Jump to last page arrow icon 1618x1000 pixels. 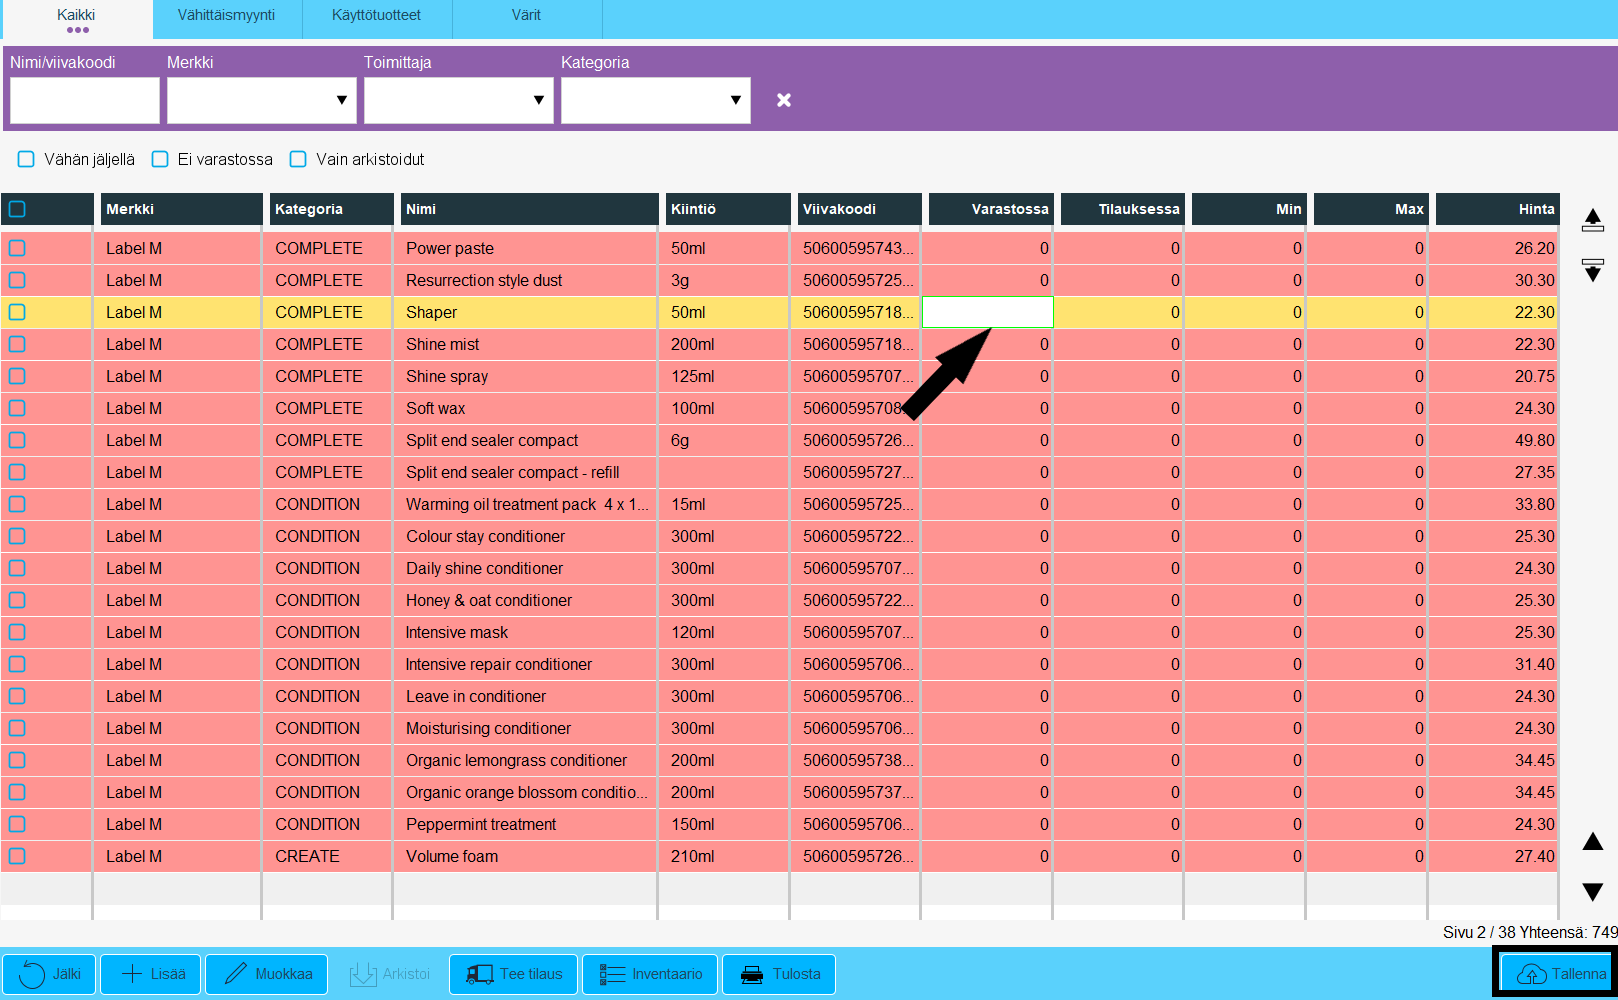click(x=1593, y=270)
